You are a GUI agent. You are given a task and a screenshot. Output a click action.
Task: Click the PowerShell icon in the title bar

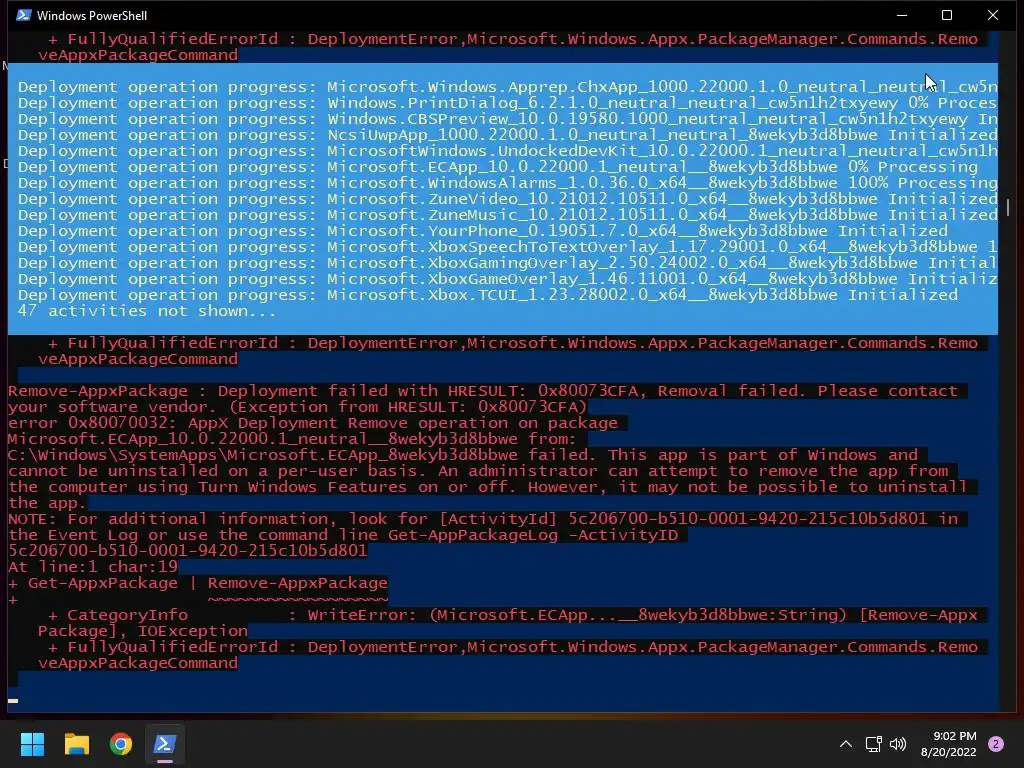click(x=24, y=15)
